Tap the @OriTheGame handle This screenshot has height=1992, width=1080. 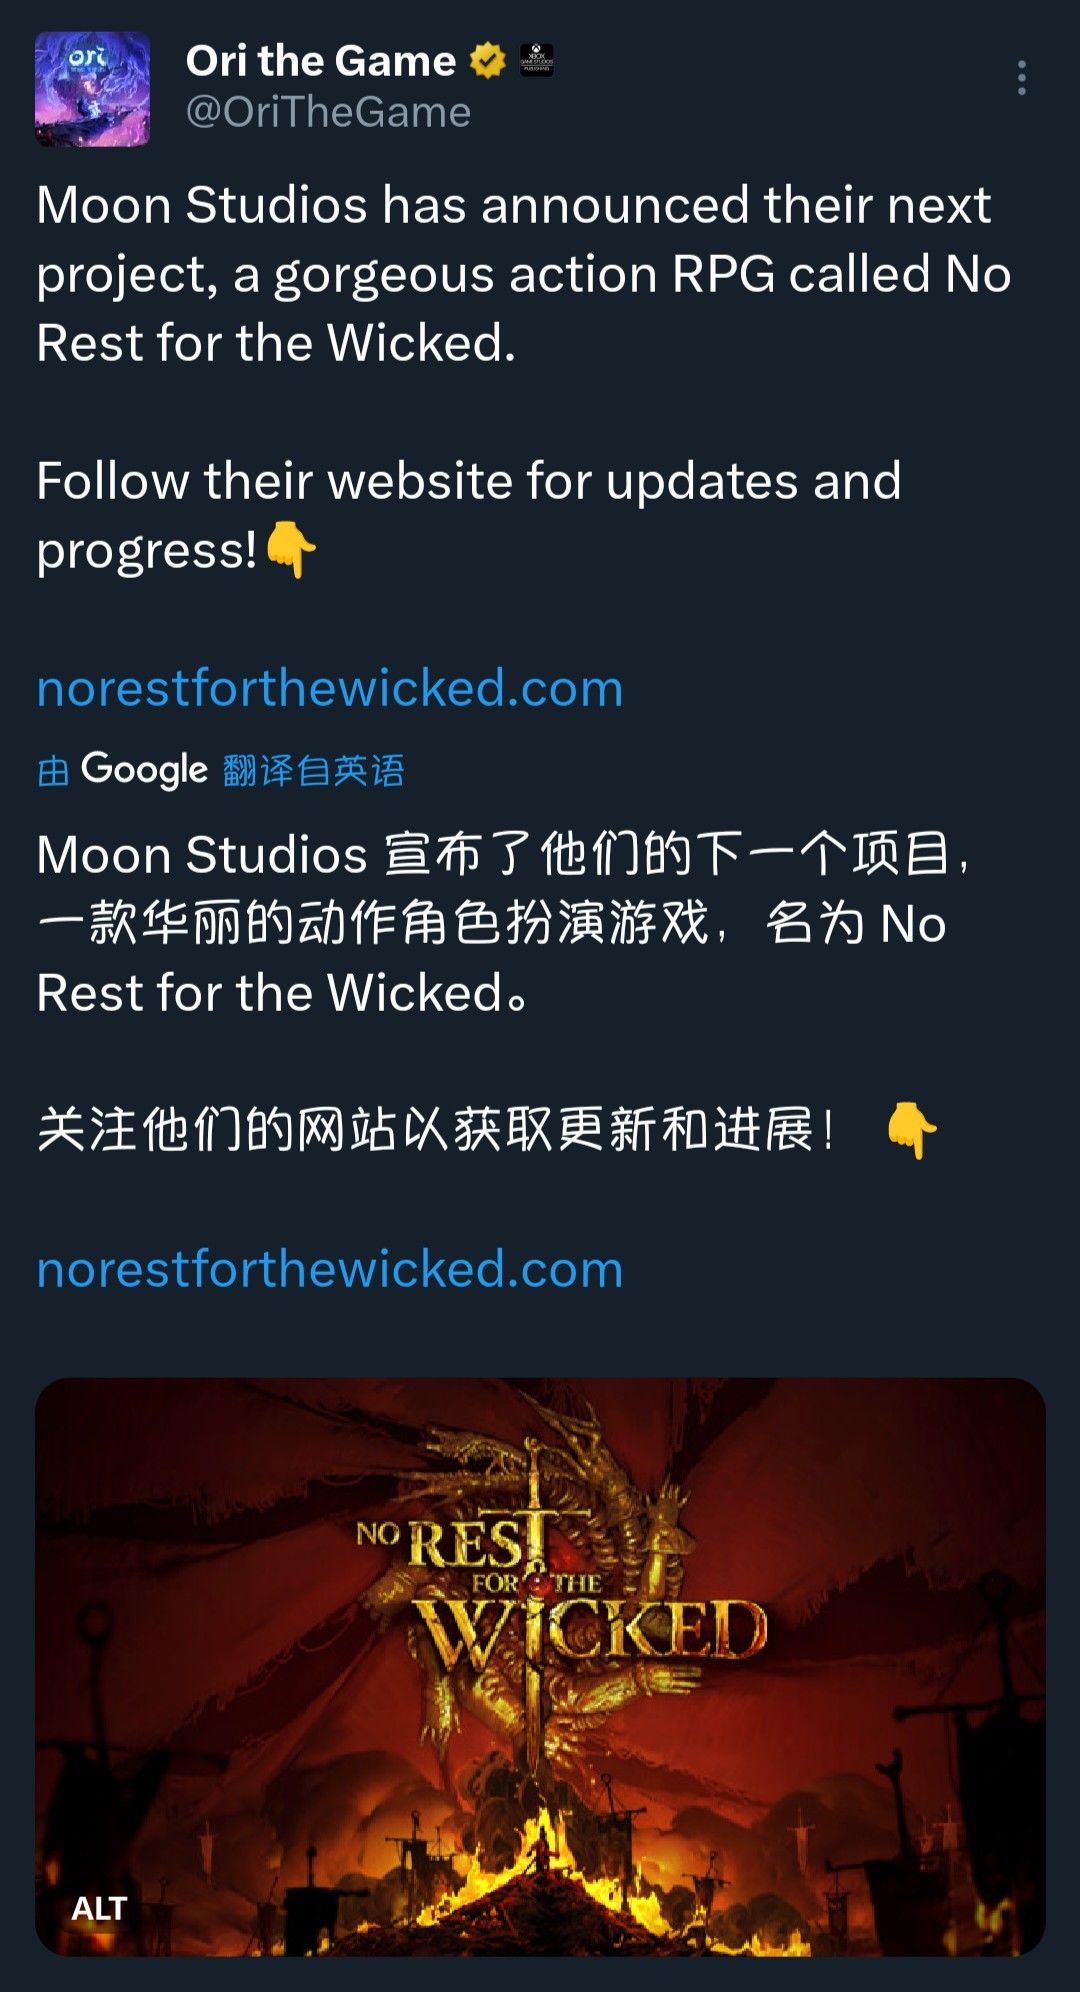[328, 112]
